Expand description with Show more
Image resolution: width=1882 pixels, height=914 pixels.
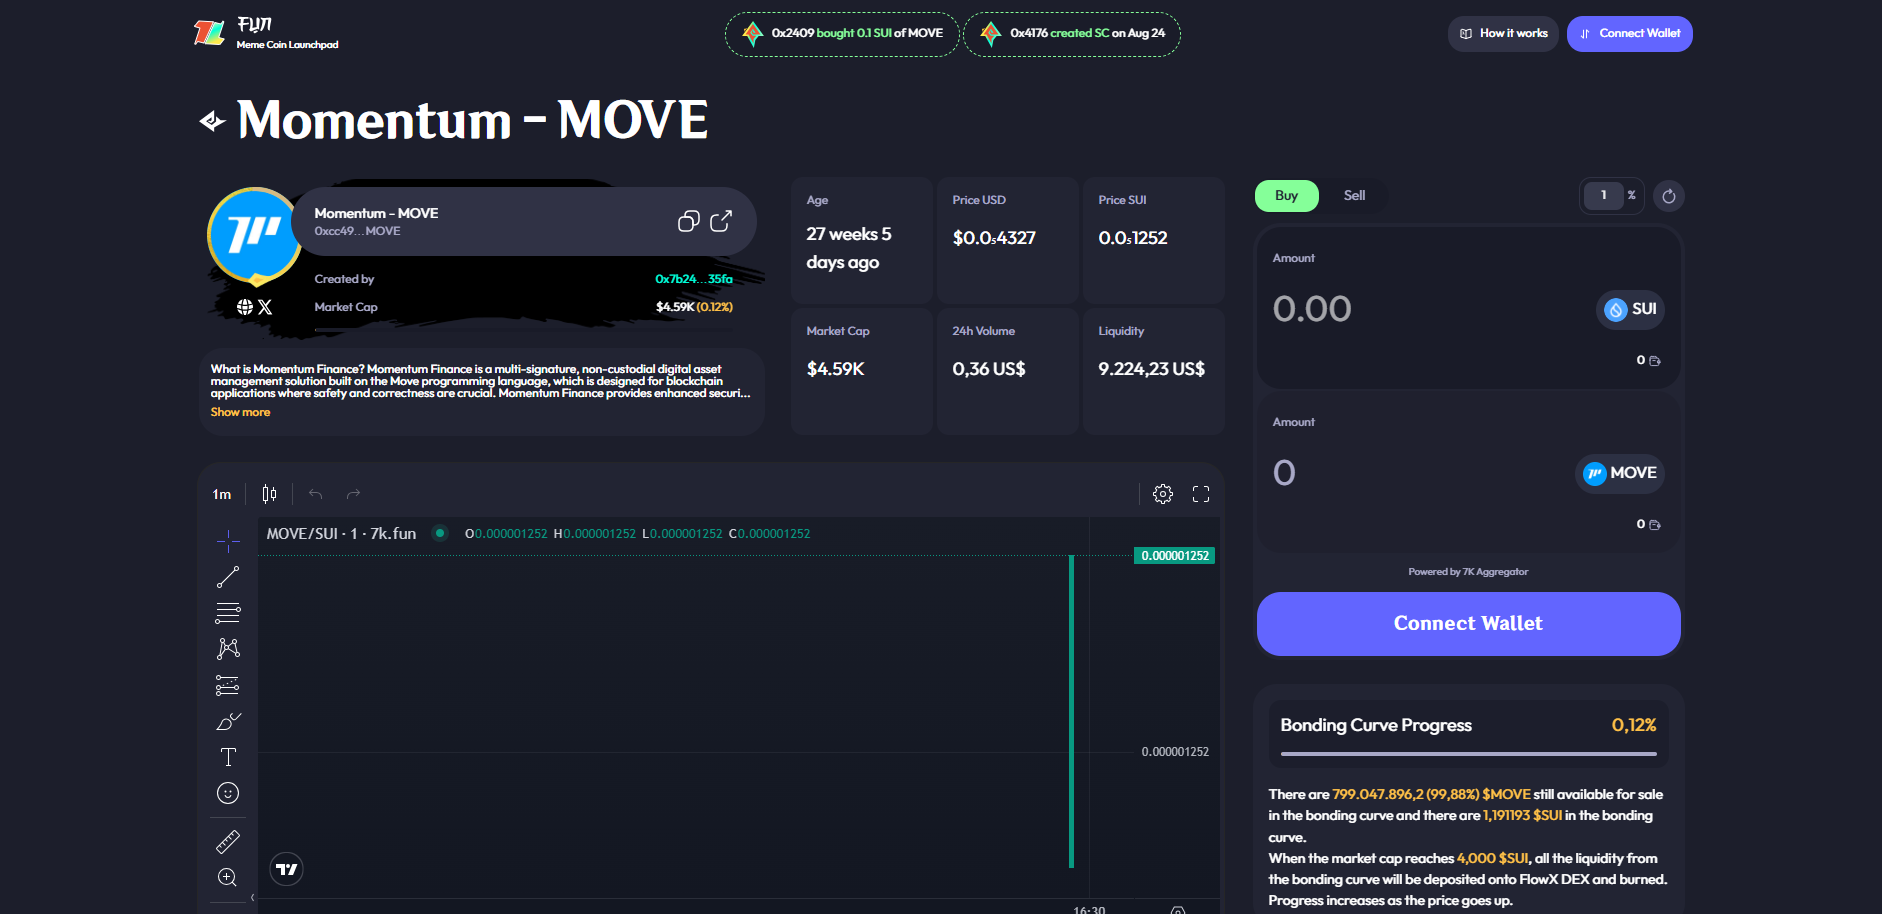point(240,412)
